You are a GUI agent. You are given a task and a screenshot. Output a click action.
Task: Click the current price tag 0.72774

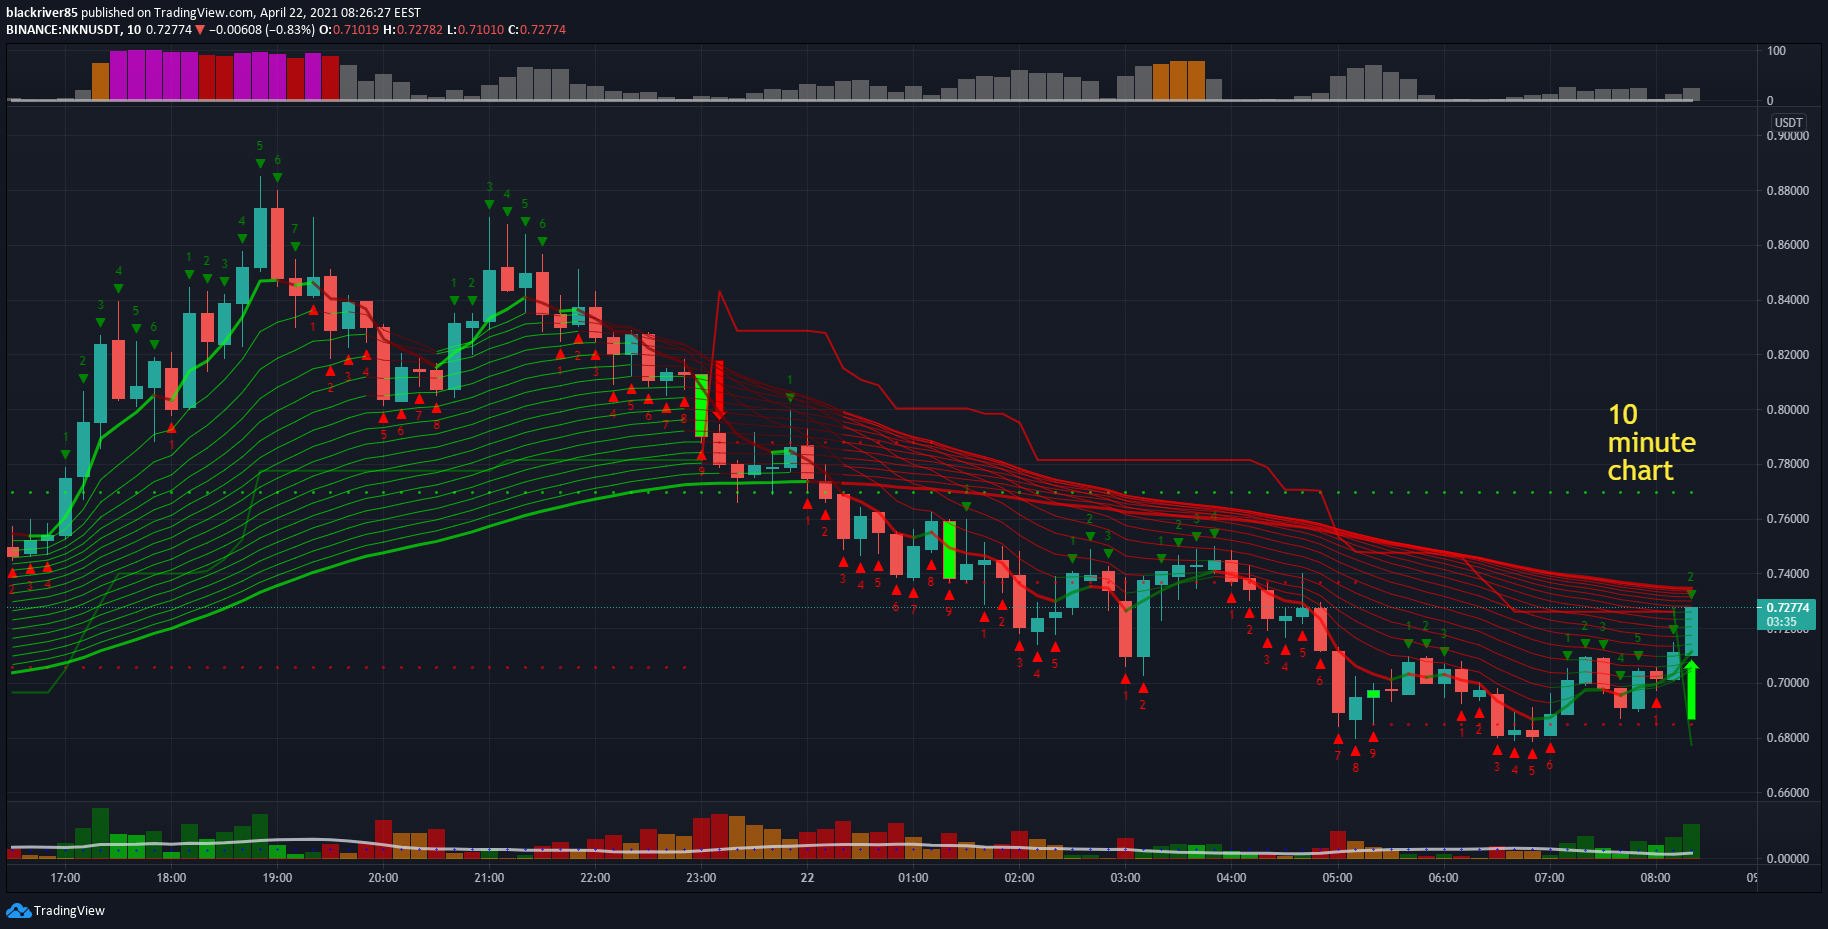click(x=1787, y=614)
